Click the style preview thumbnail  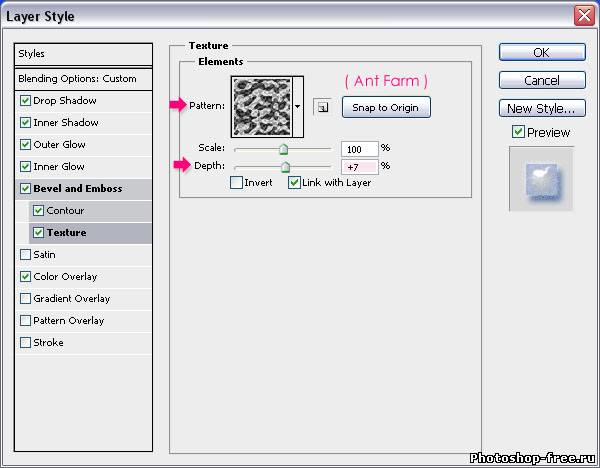[x=541, y=178]
